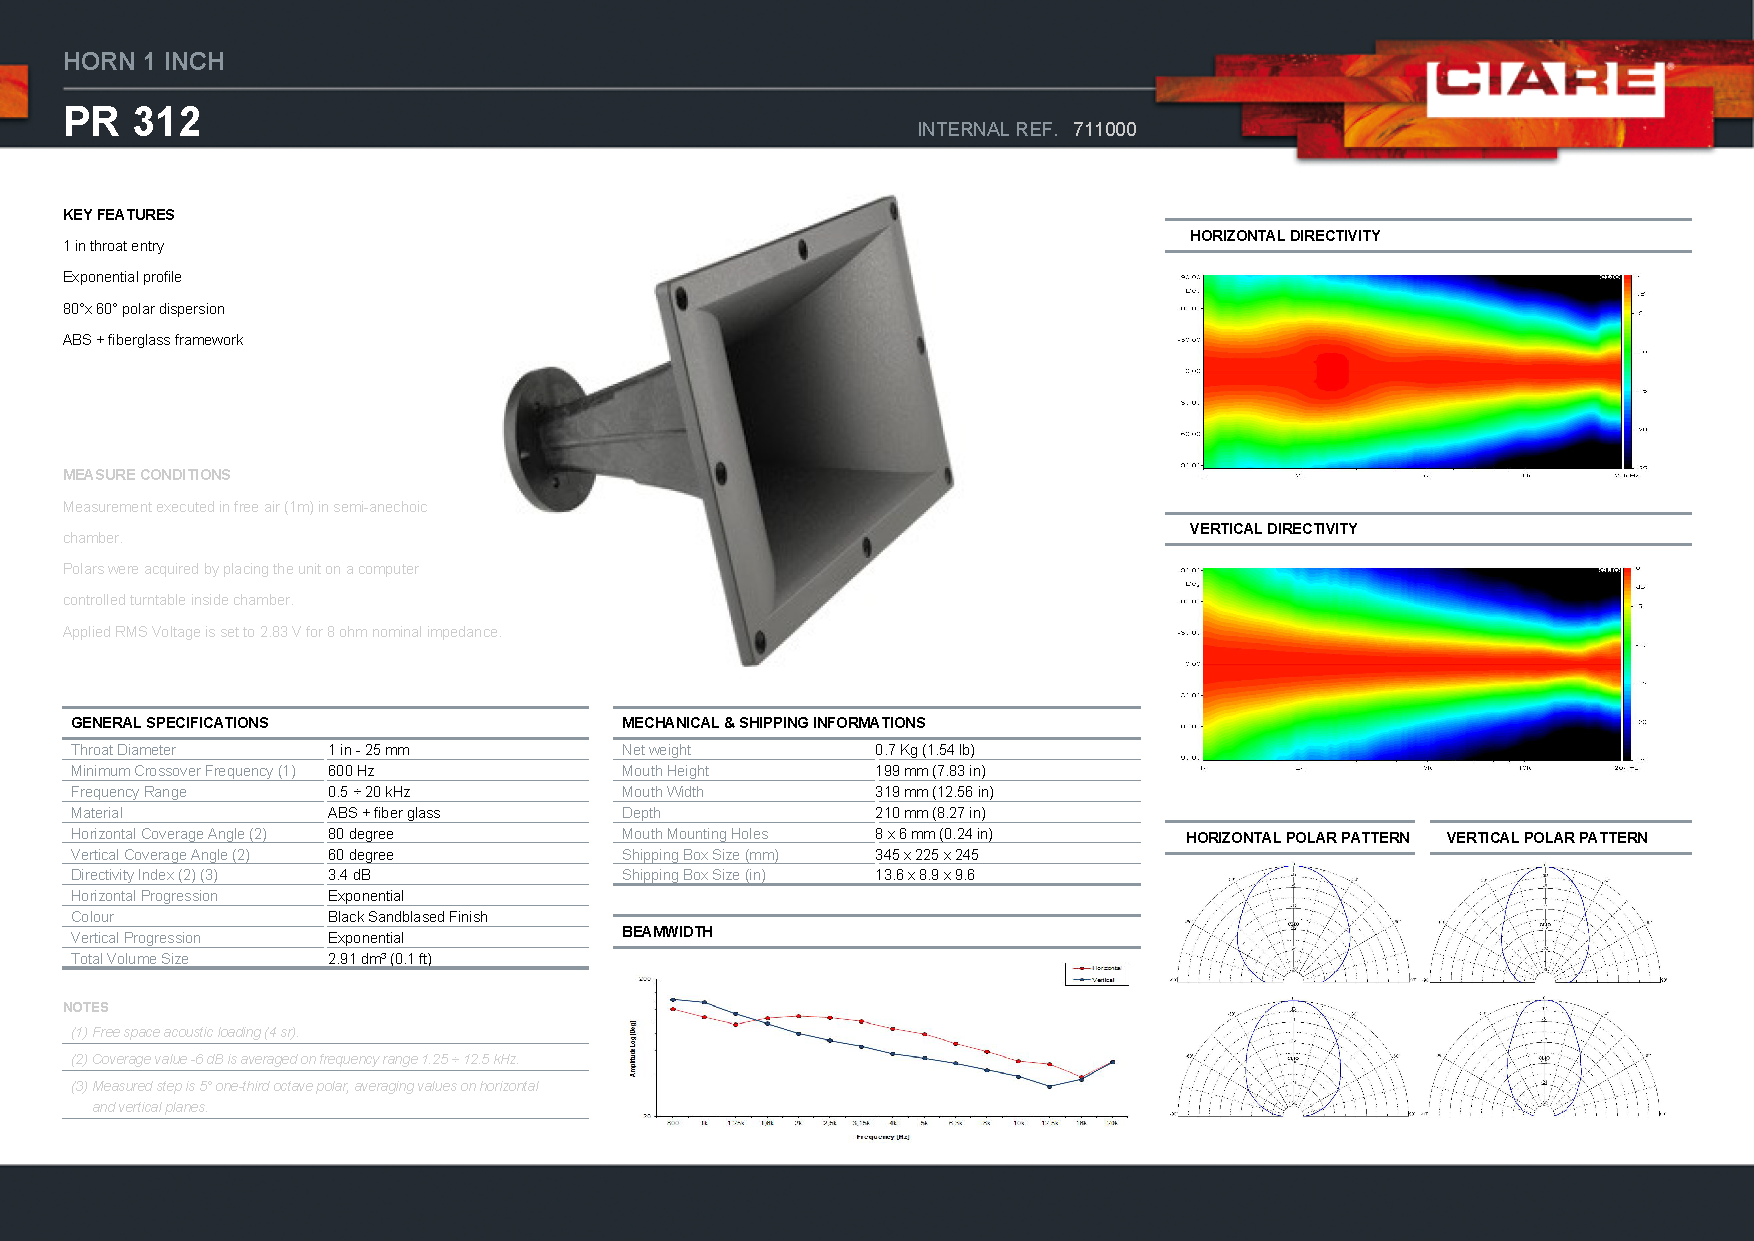1754x1241 pixels.
Task: Click the 'VERTICAL DIRECTIVITY' section heading
Action: tap(1273, 529)
